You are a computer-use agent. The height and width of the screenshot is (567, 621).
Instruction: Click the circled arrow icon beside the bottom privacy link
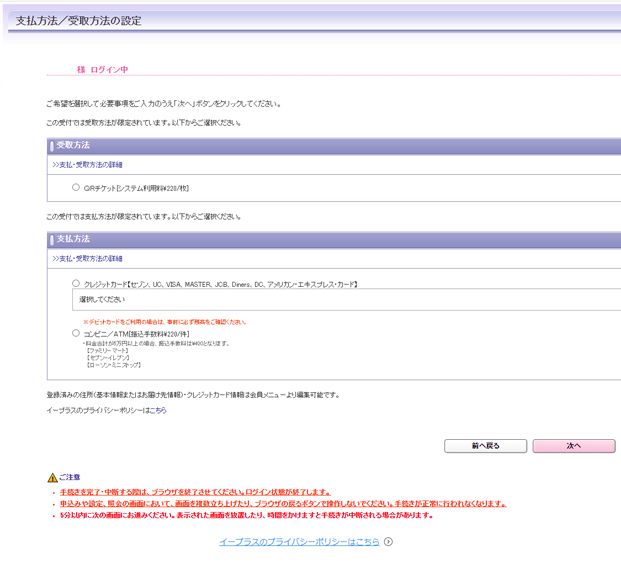click(x=388, y=542)
